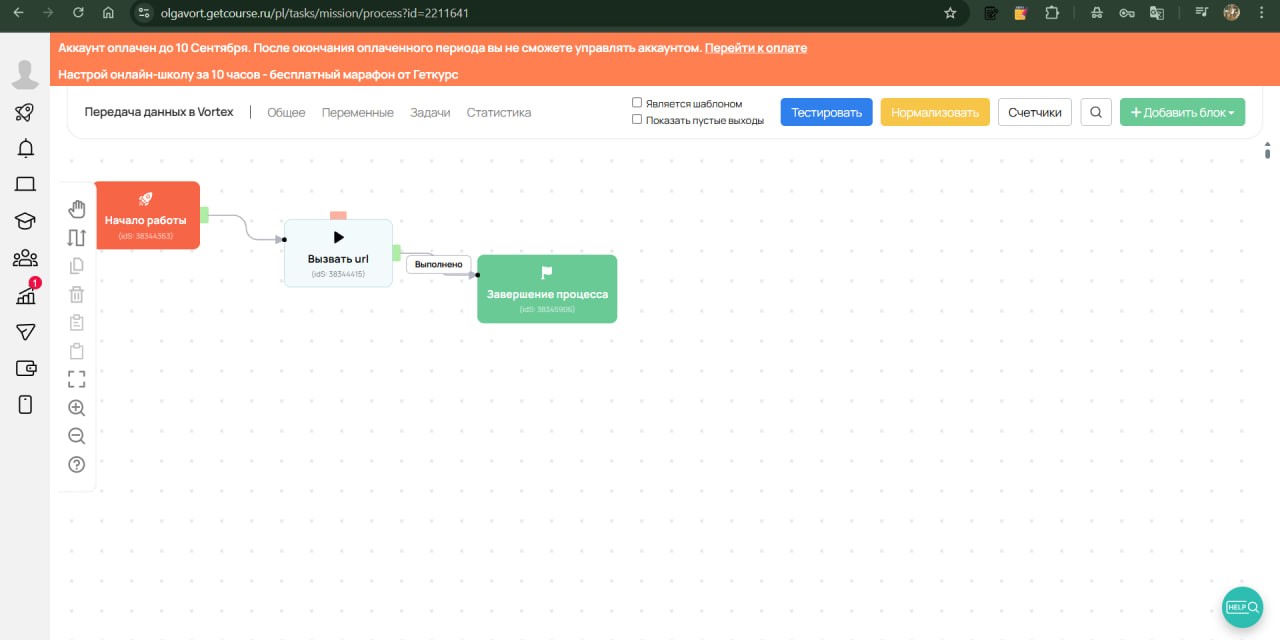The image size is (1280, 640).
Task: Click the 'Тестировать' button
Action: click(826, 112)
